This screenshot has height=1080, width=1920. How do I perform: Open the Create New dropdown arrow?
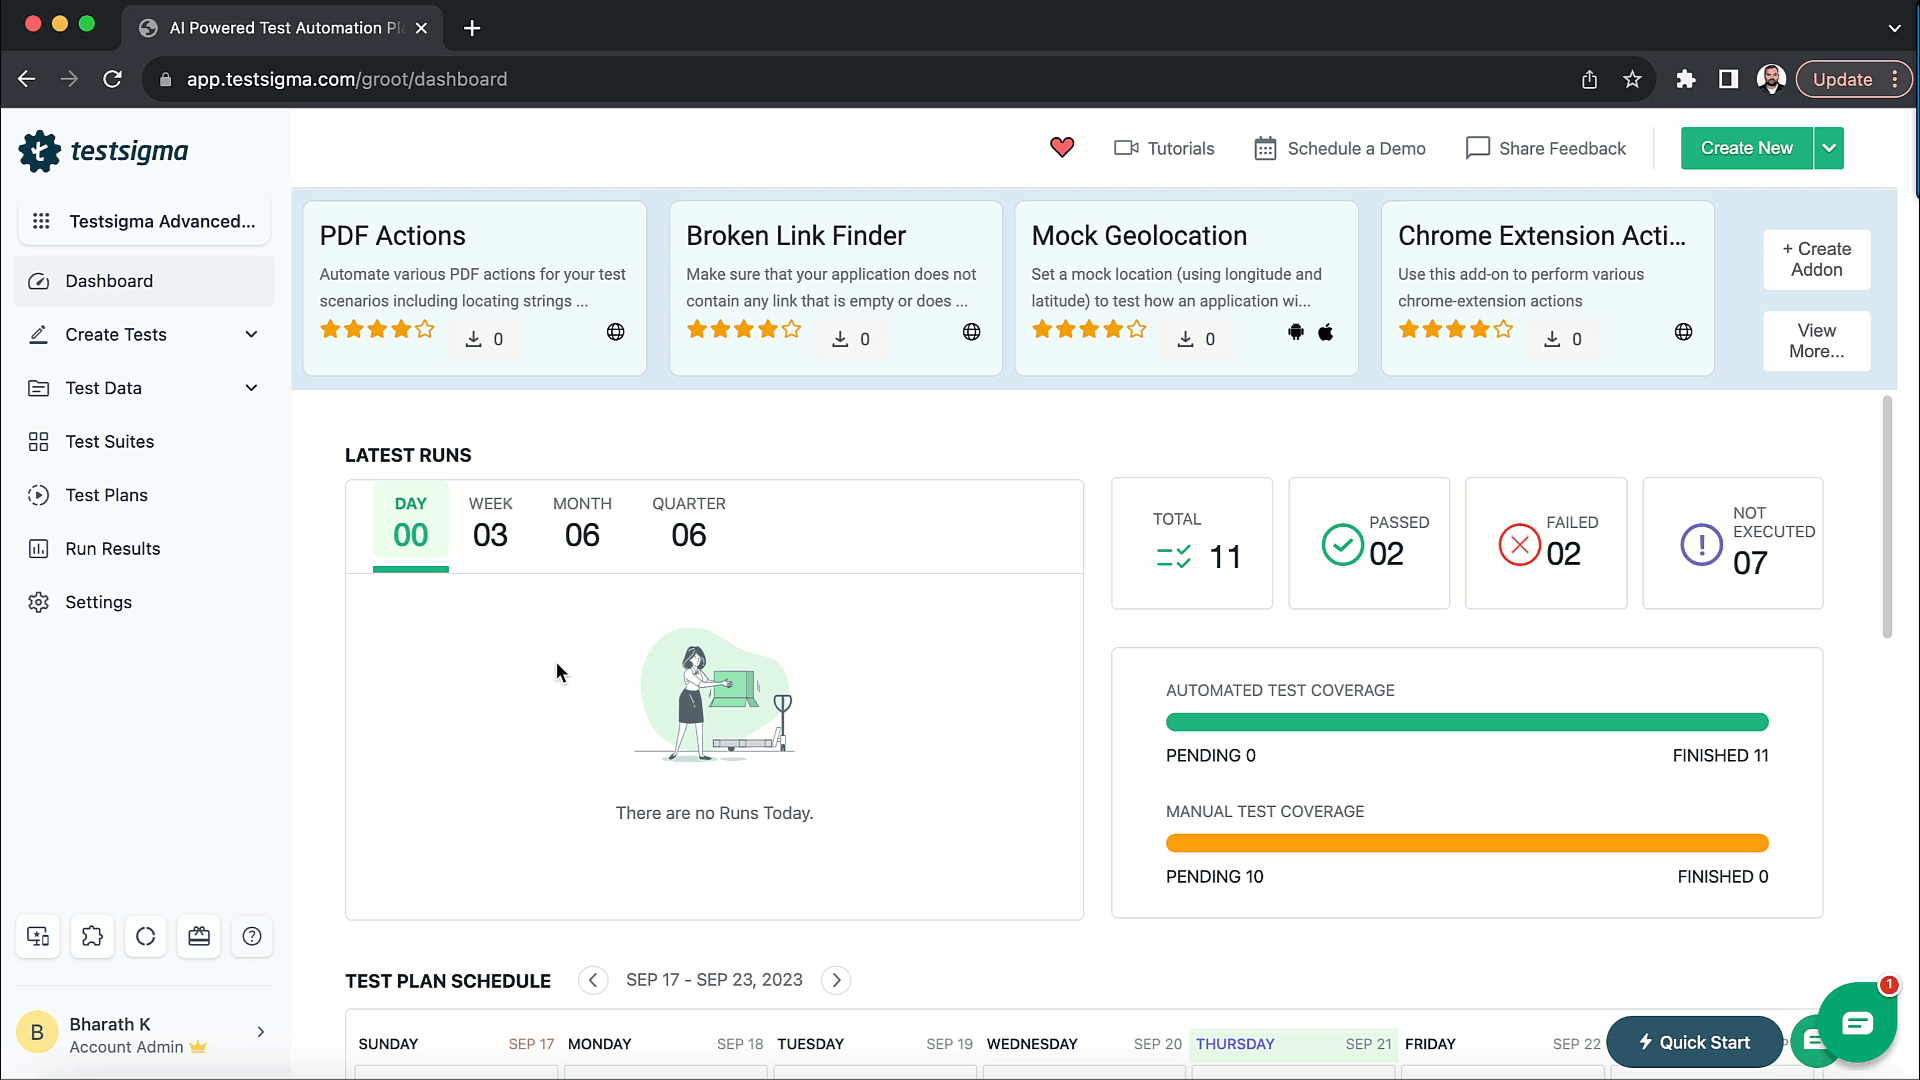click(1829, 148)
